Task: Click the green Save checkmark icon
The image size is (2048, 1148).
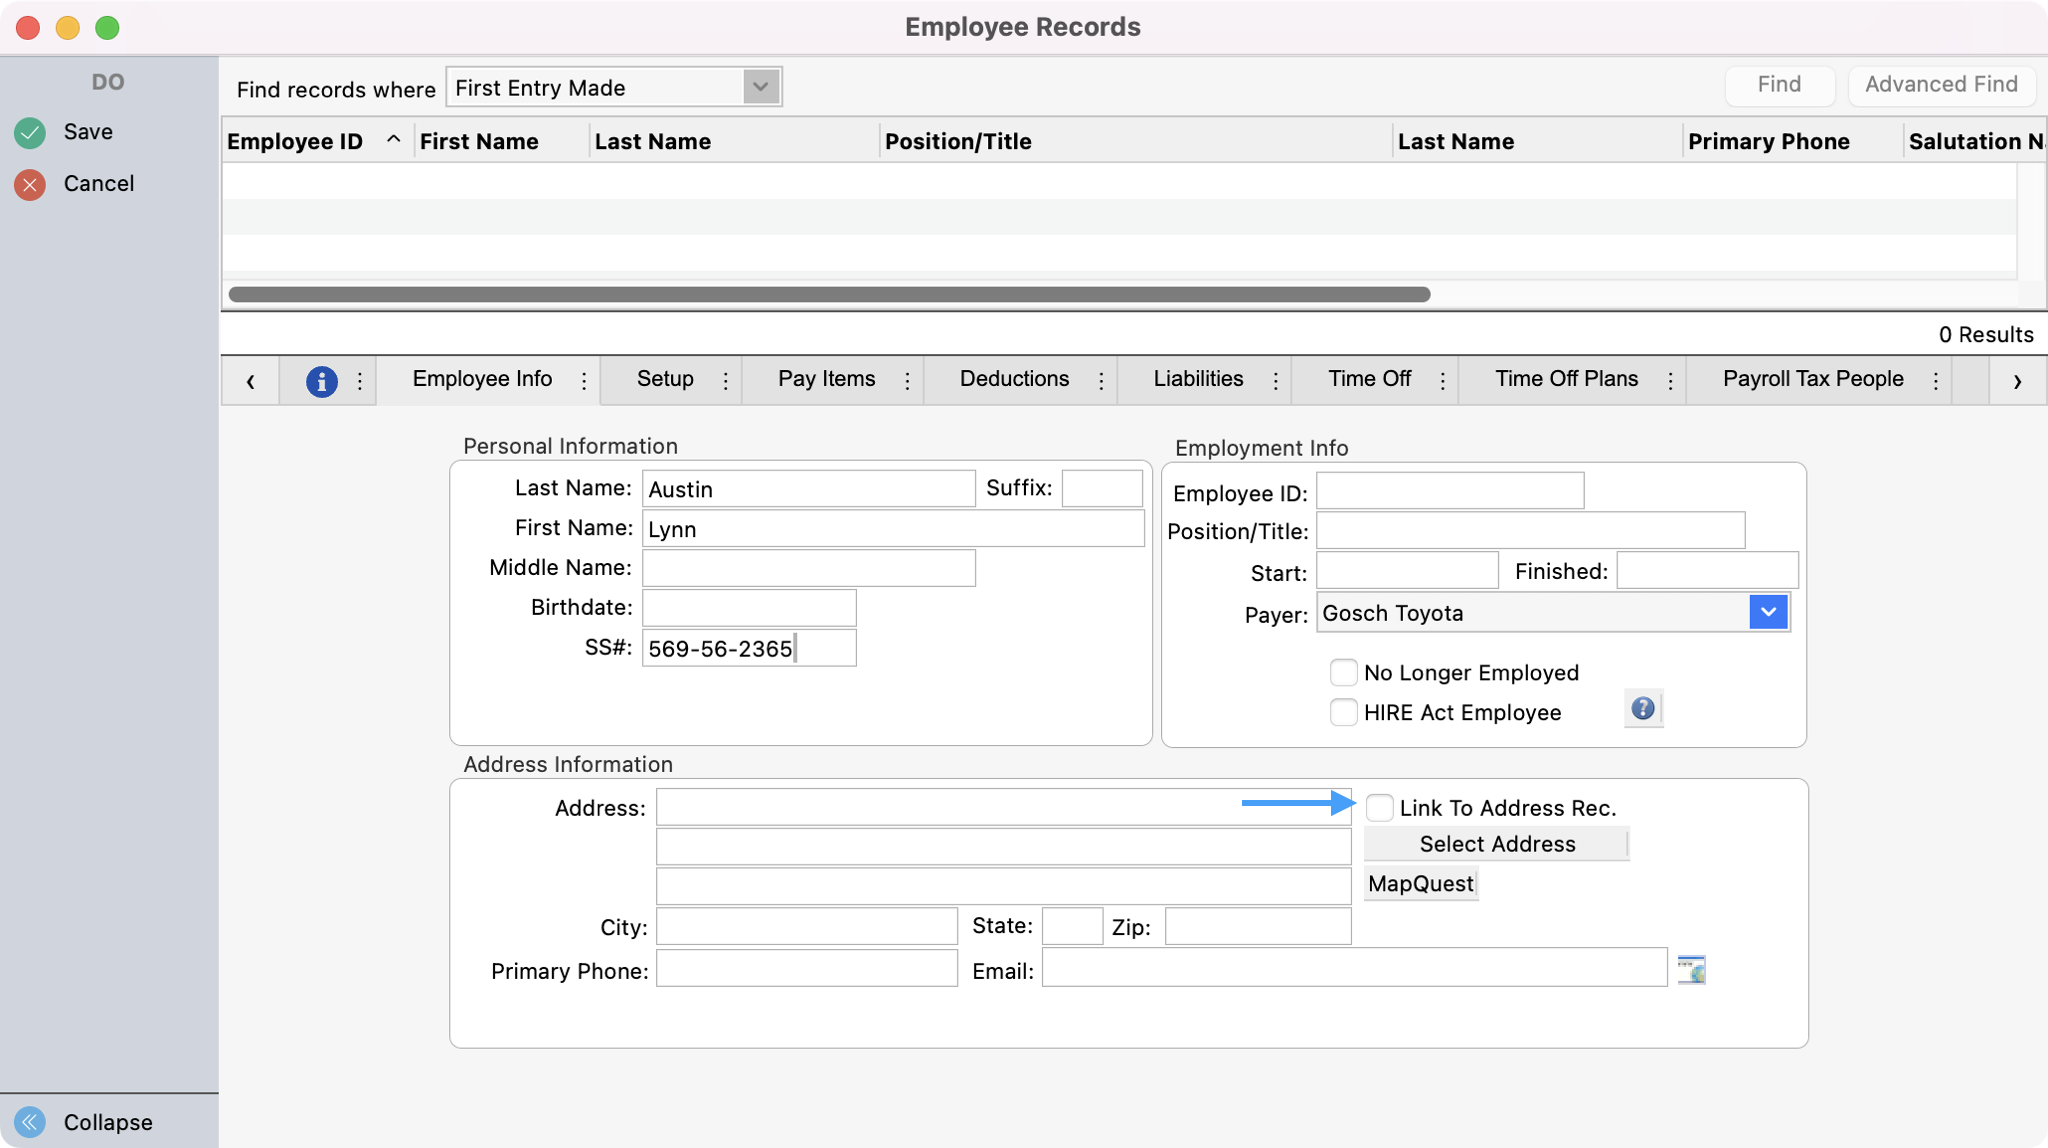Action: [30, 132]
